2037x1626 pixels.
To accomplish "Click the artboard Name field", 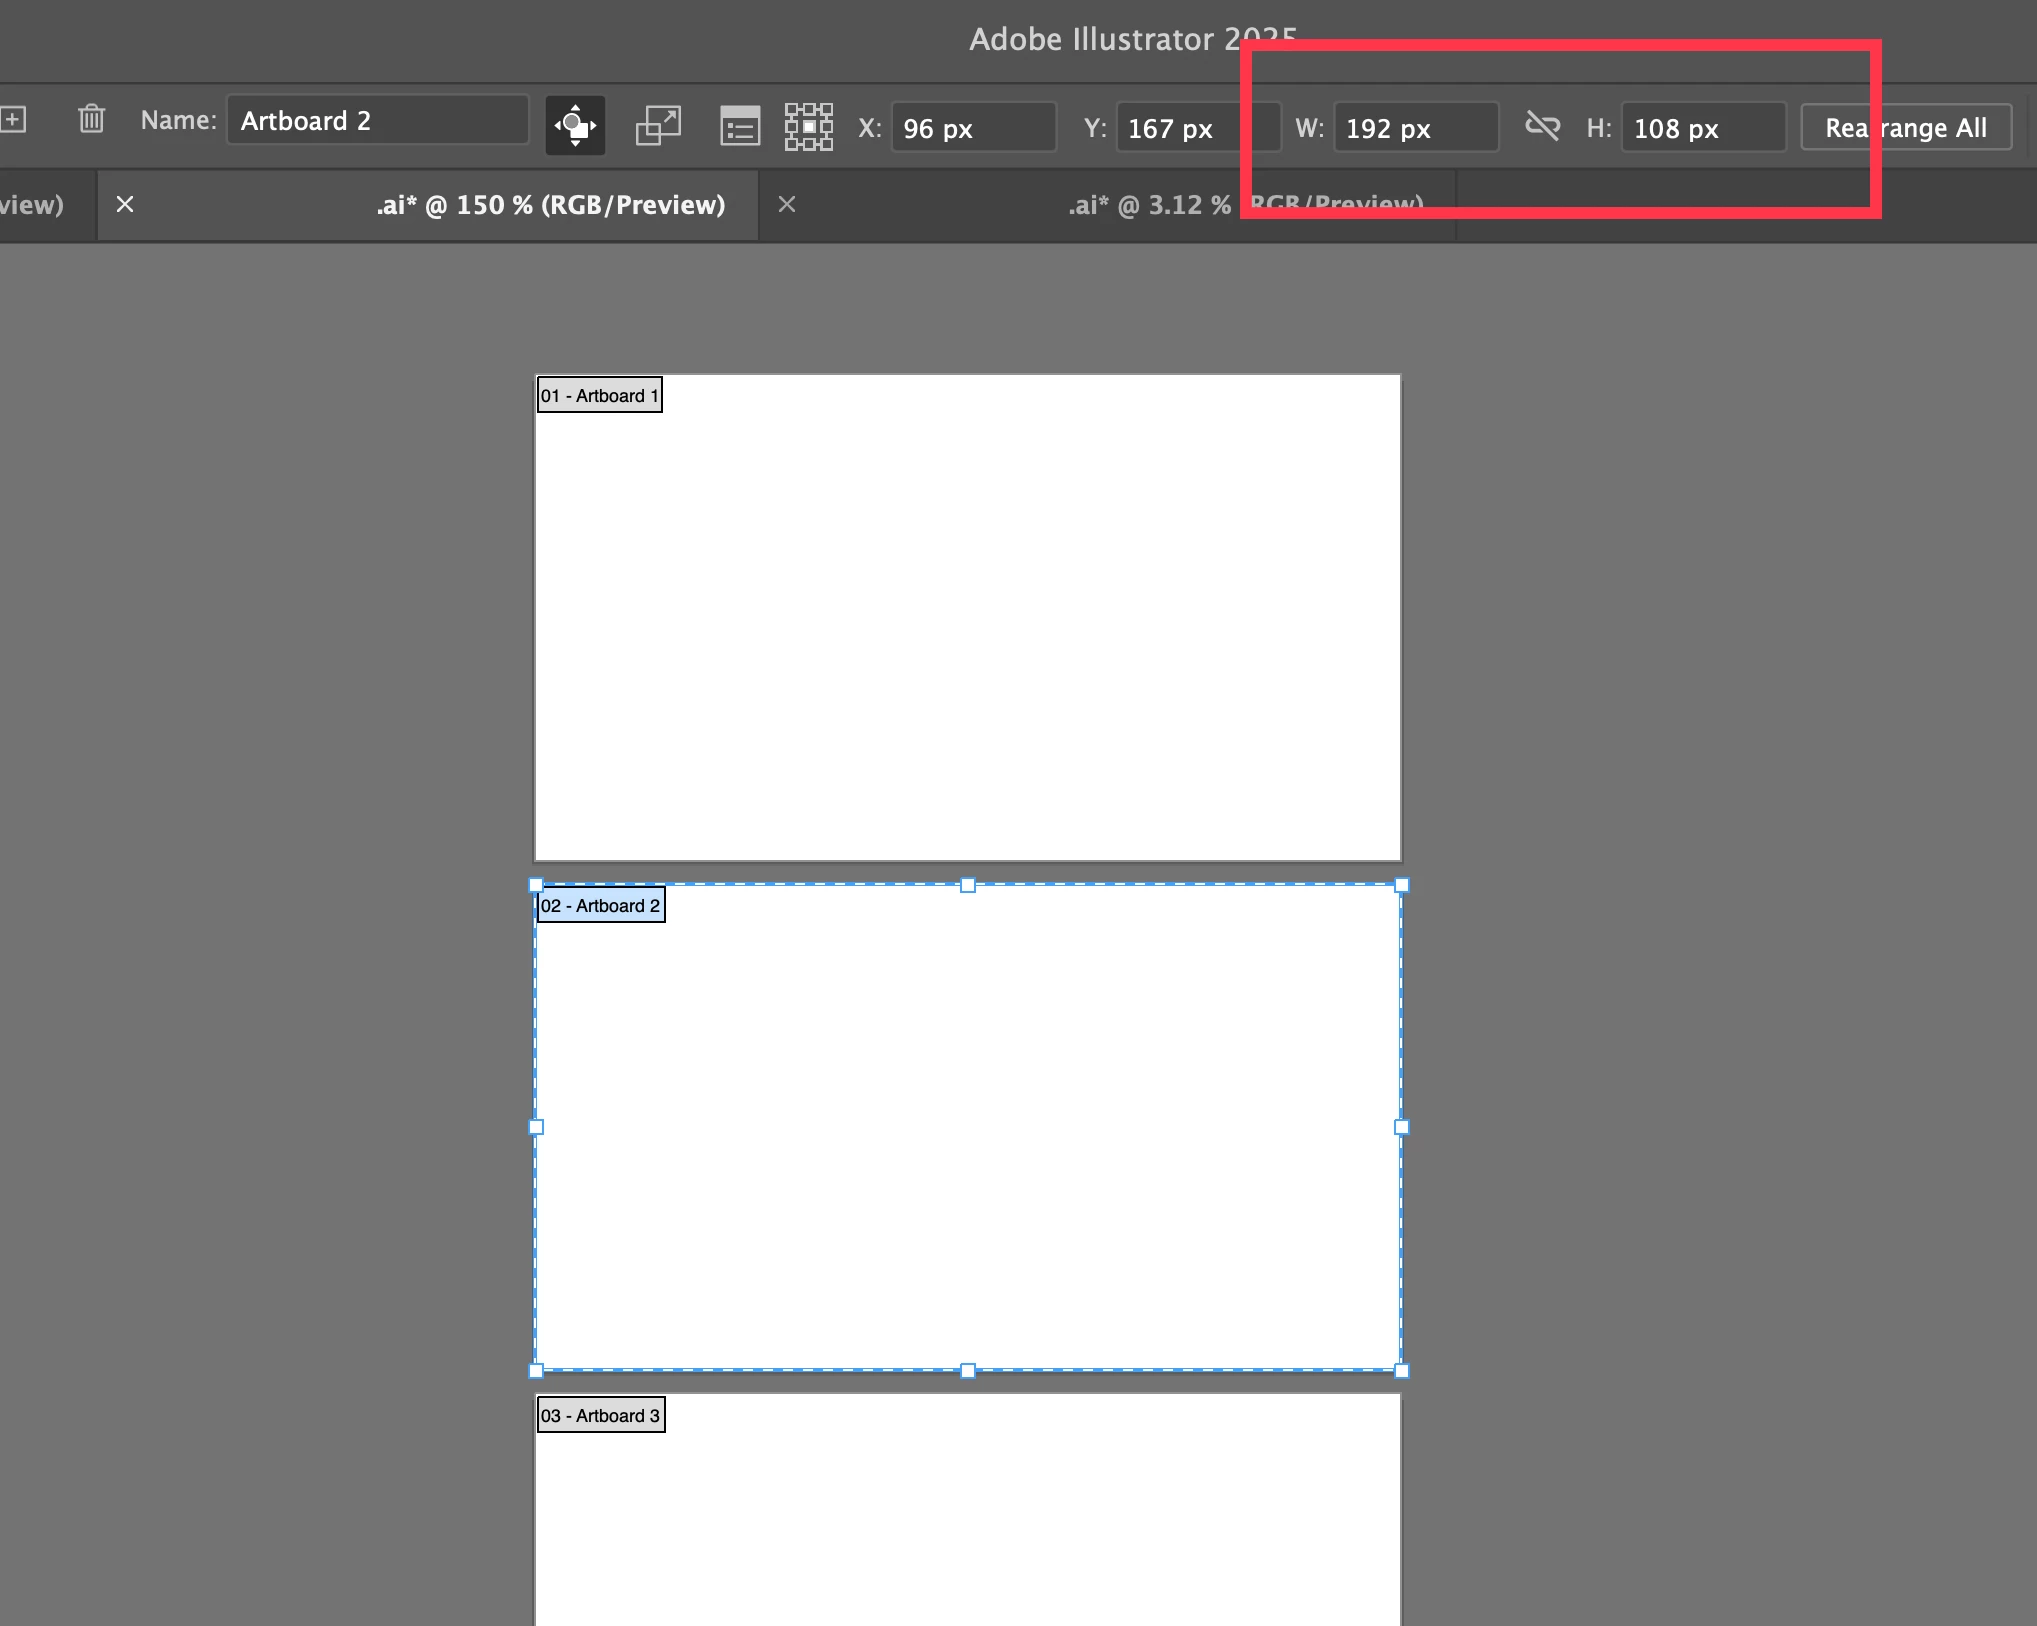I will point(377,121).
